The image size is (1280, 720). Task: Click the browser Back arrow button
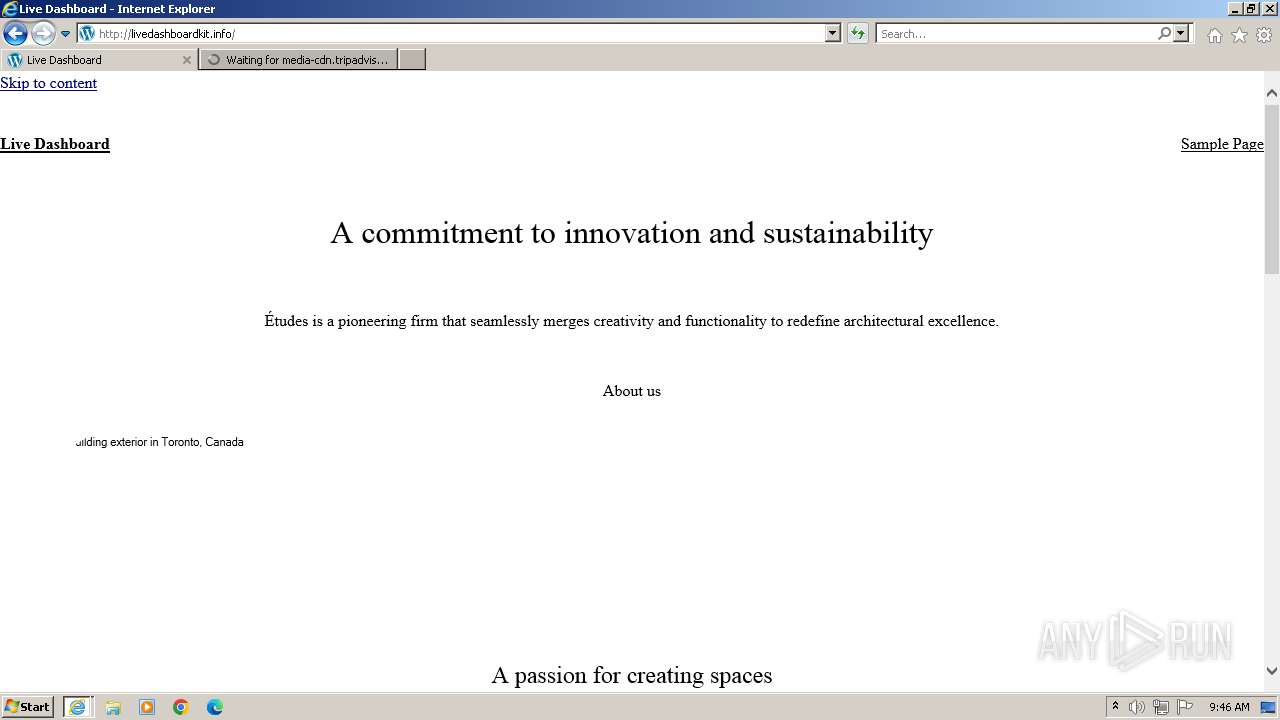pyautogui.click(x=15, y=34)
